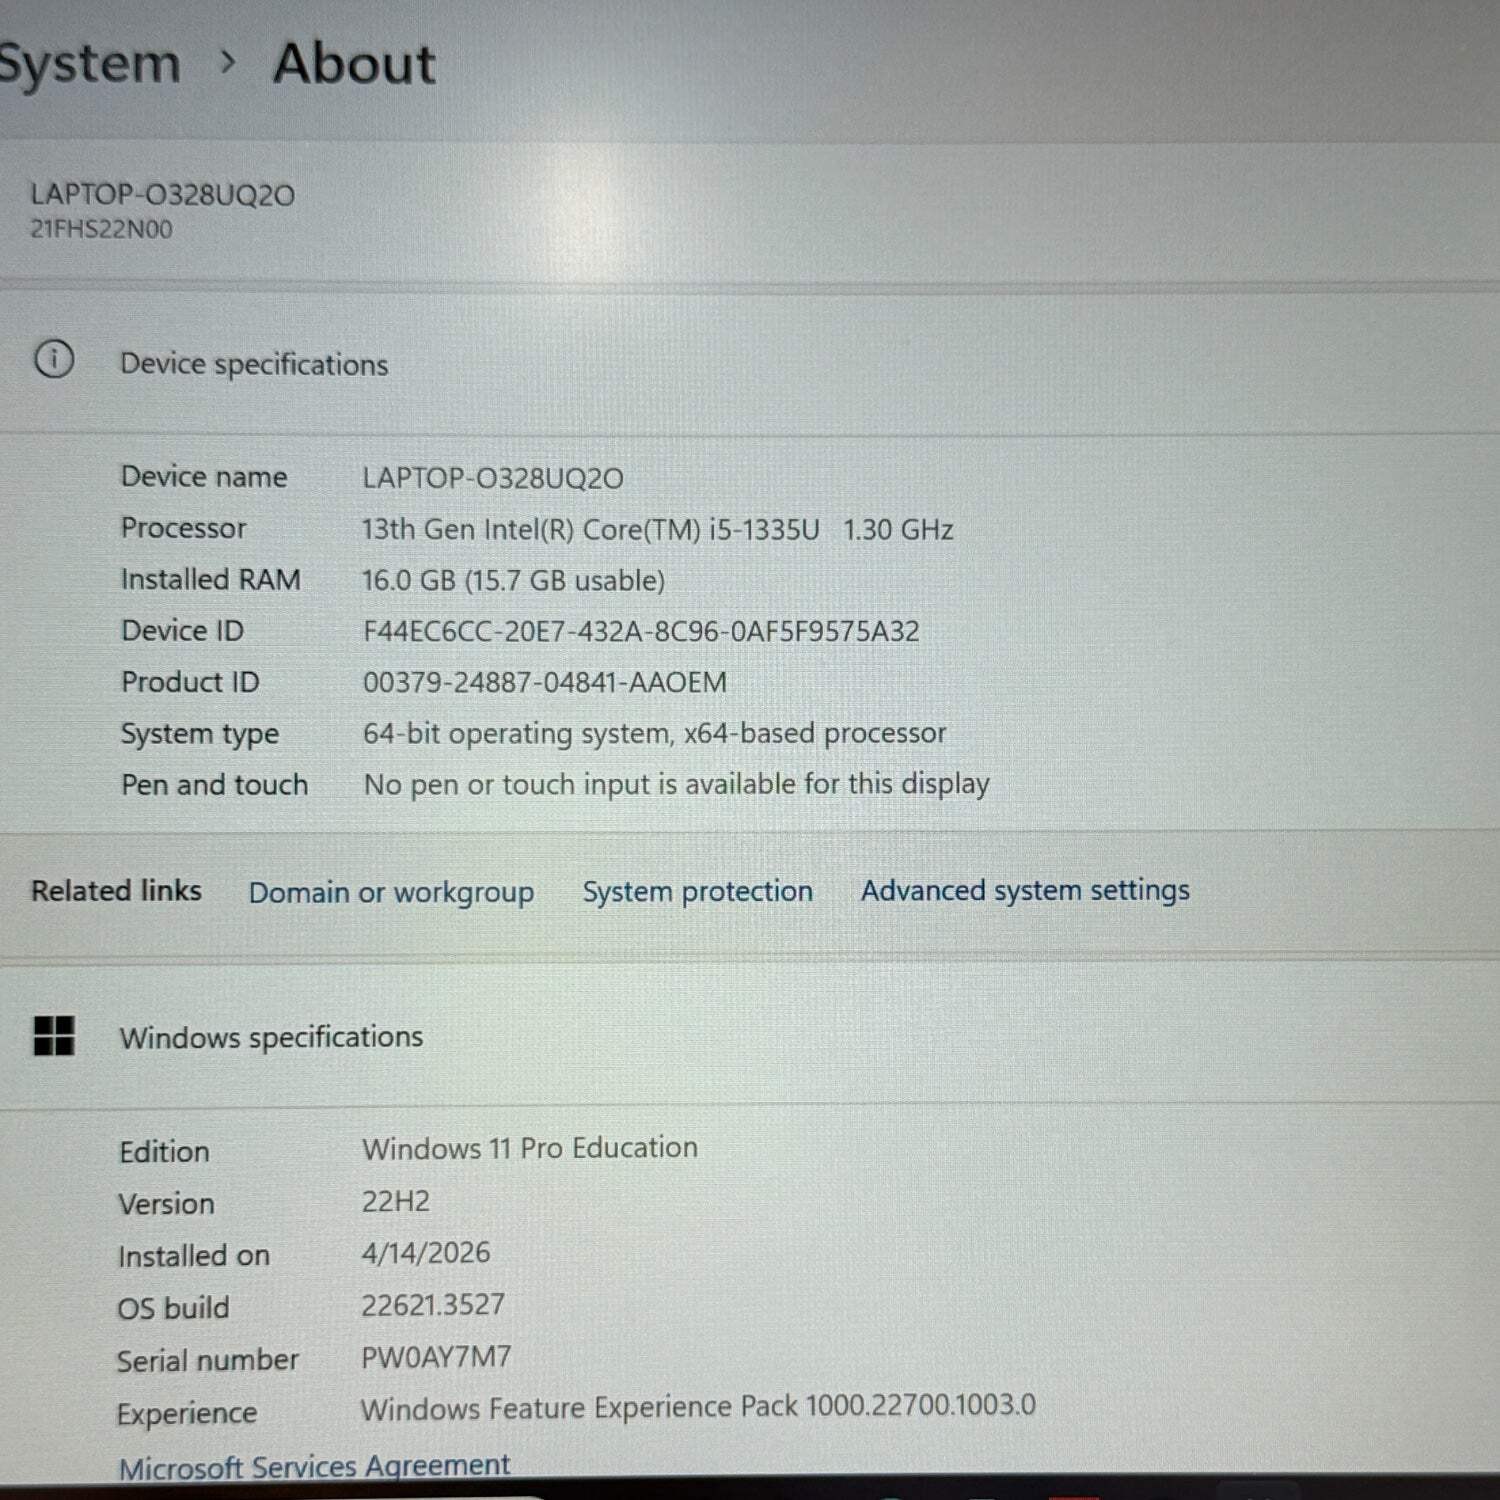This screenshot has height=1500, width=1500.
Task: Click the breadcrumb chevron between System and About
Action: point(228,62)
